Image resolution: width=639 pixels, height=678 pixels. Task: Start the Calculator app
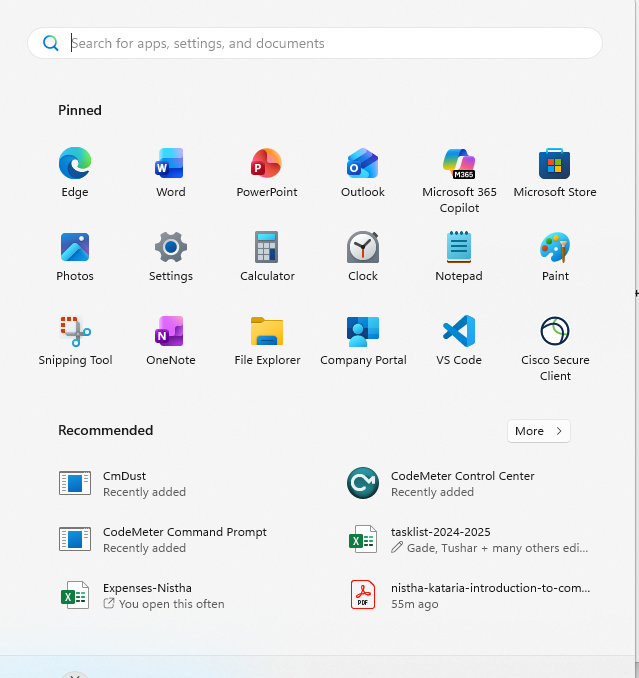[267, 257]
